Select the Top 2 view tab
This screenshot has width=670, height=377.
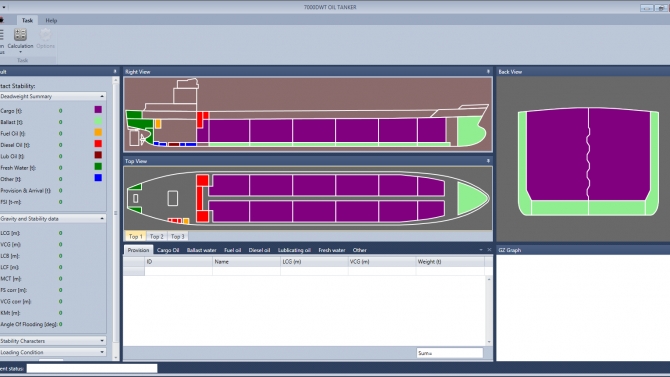point(157,236)
